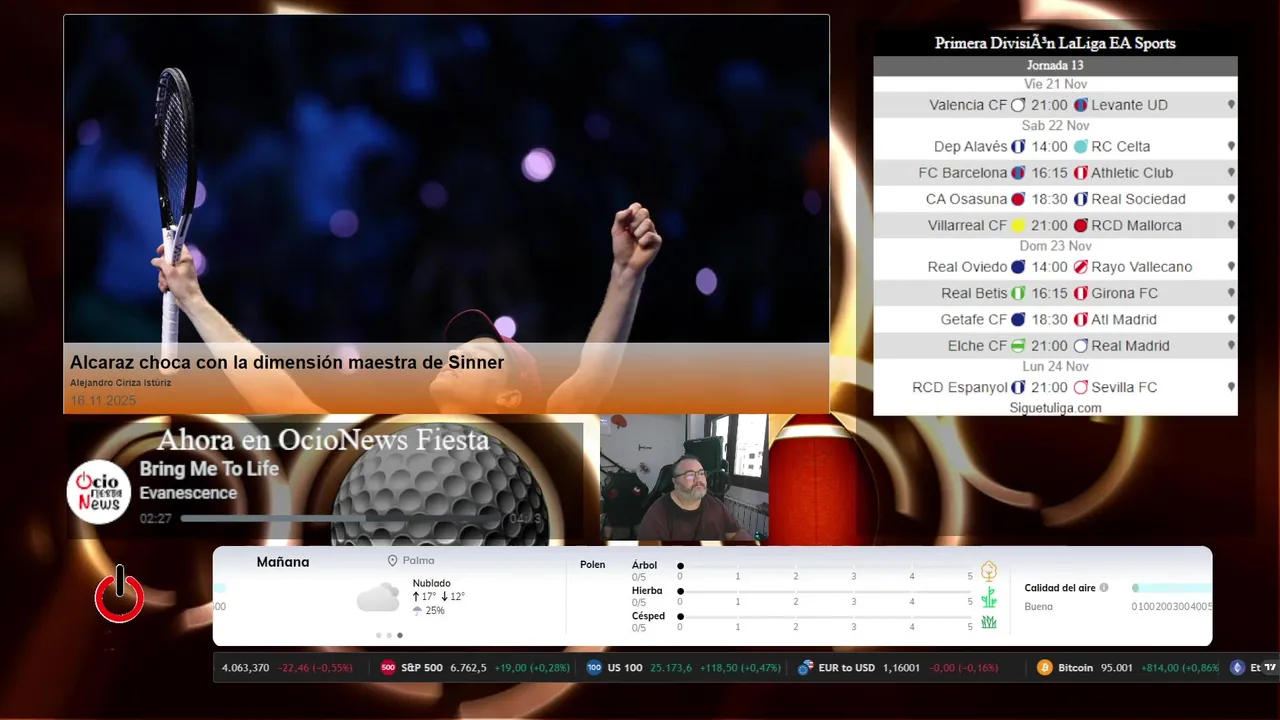This screenshot has height=720, width=1280.
Task: Click the Real Oviedo team badge
Action: (1018, 267)
